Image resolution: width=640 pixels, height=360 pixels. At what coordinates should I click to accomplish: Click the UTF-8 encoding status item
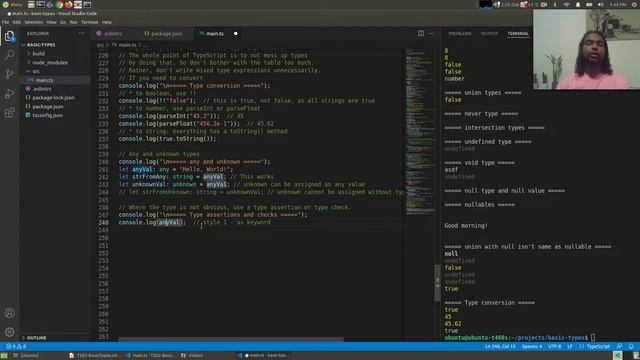click(554, 346)
